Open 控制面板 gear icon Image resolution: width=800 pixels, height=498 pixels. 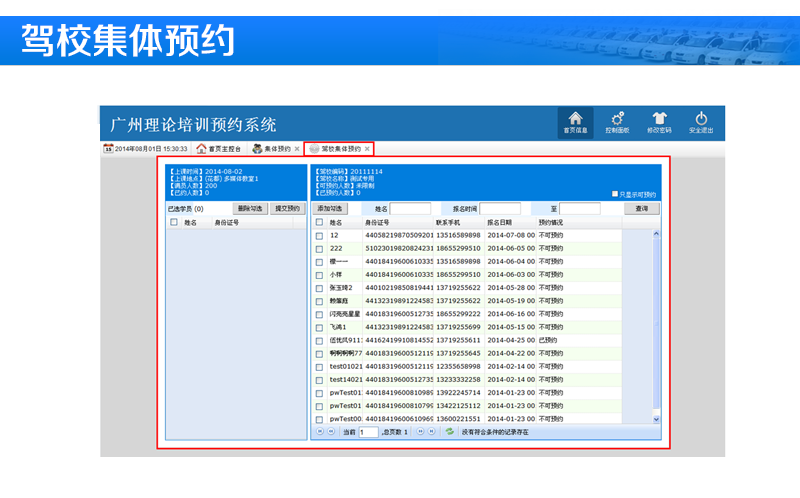click(618, 120)
